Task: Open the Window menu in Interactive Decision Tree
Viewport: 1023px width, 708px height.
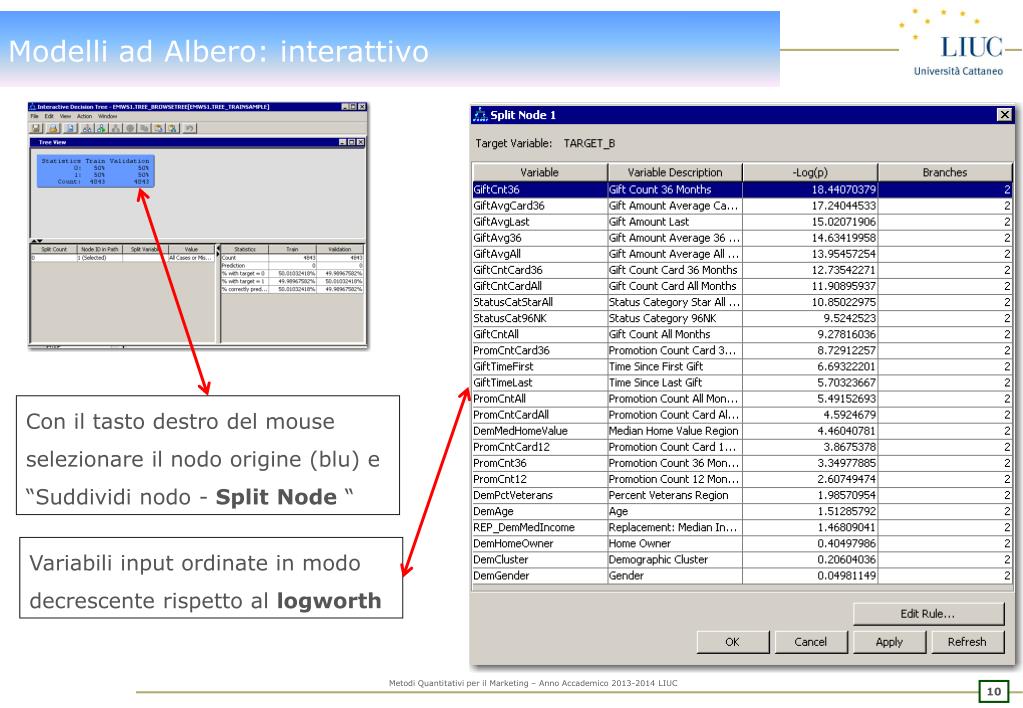Action: (108, 116)
